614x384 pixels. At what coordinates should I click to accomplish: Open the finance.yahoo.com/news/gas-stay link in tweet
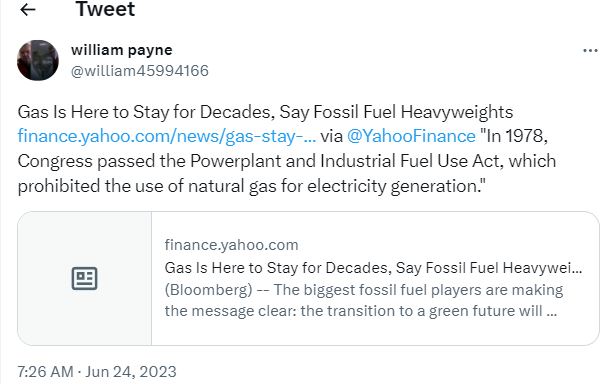(167, 136)
